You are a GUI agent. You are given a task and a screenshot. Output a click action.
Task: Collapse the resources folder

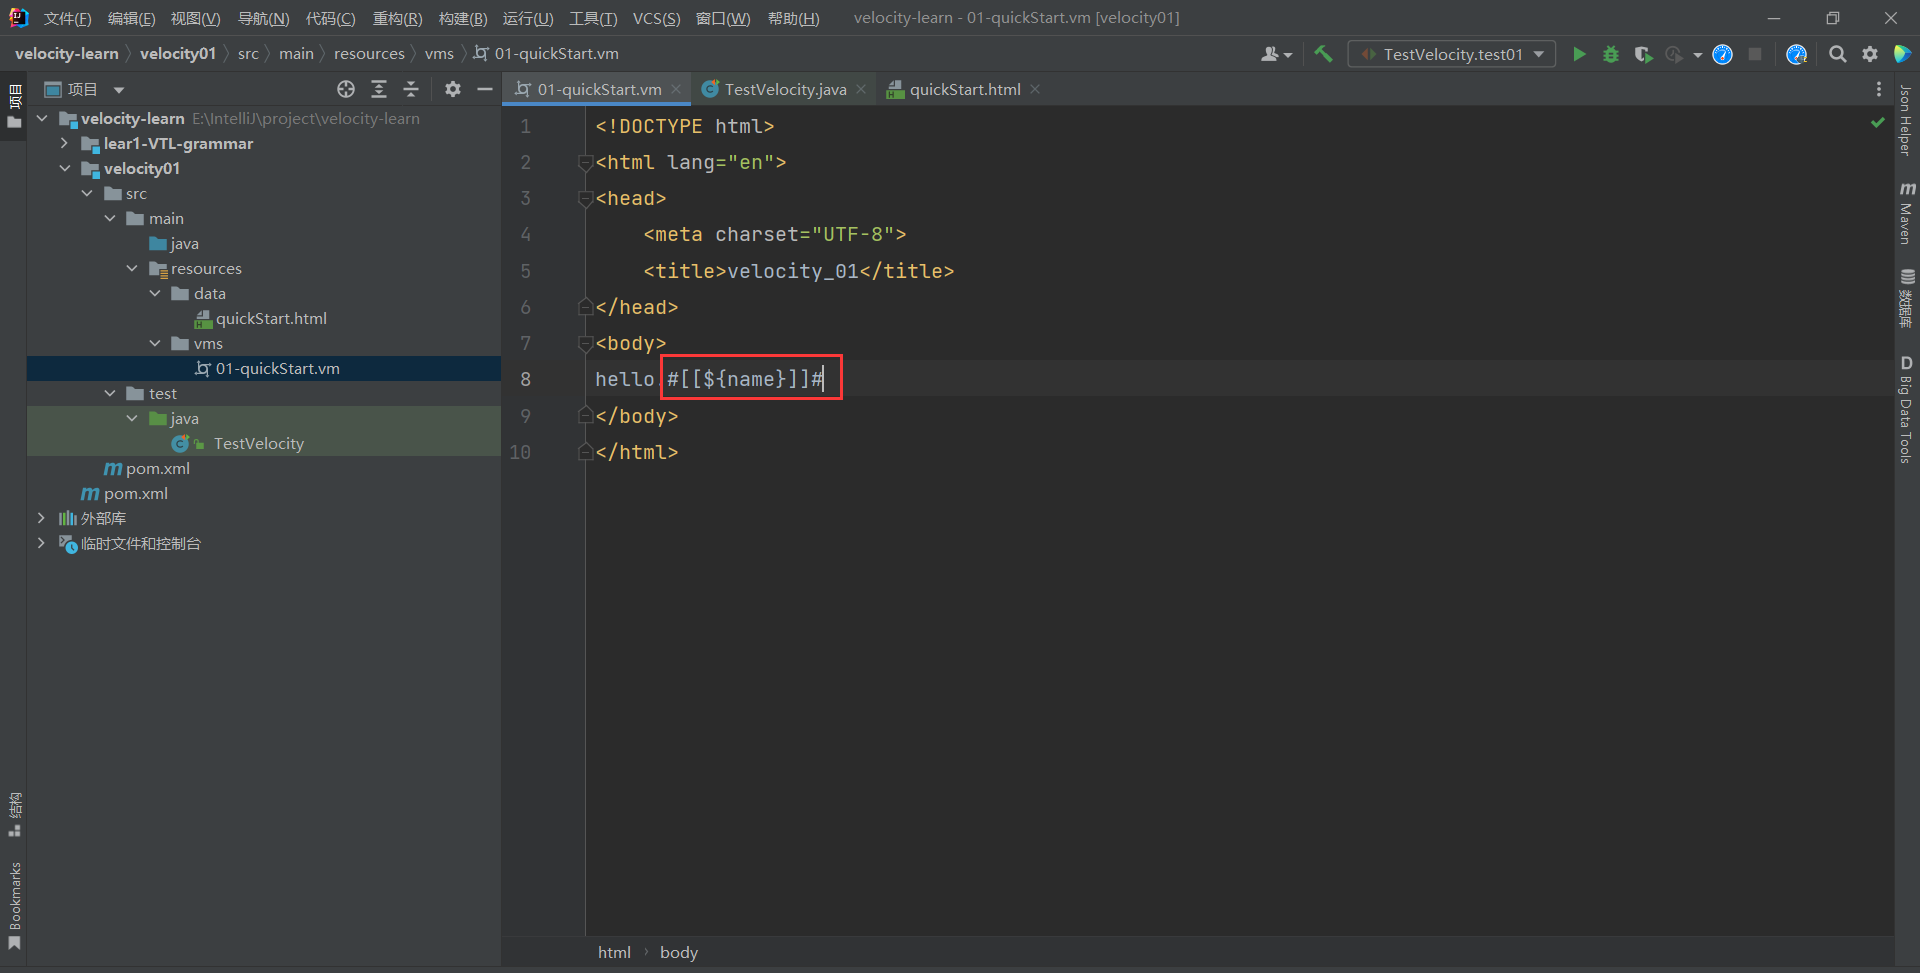tap(132, 268)
